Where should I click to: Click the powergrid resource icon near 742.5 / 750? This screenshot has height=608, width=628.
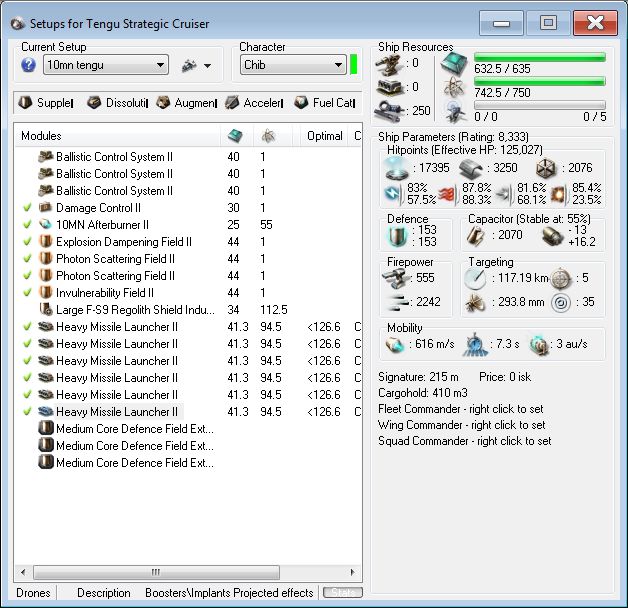455,87
